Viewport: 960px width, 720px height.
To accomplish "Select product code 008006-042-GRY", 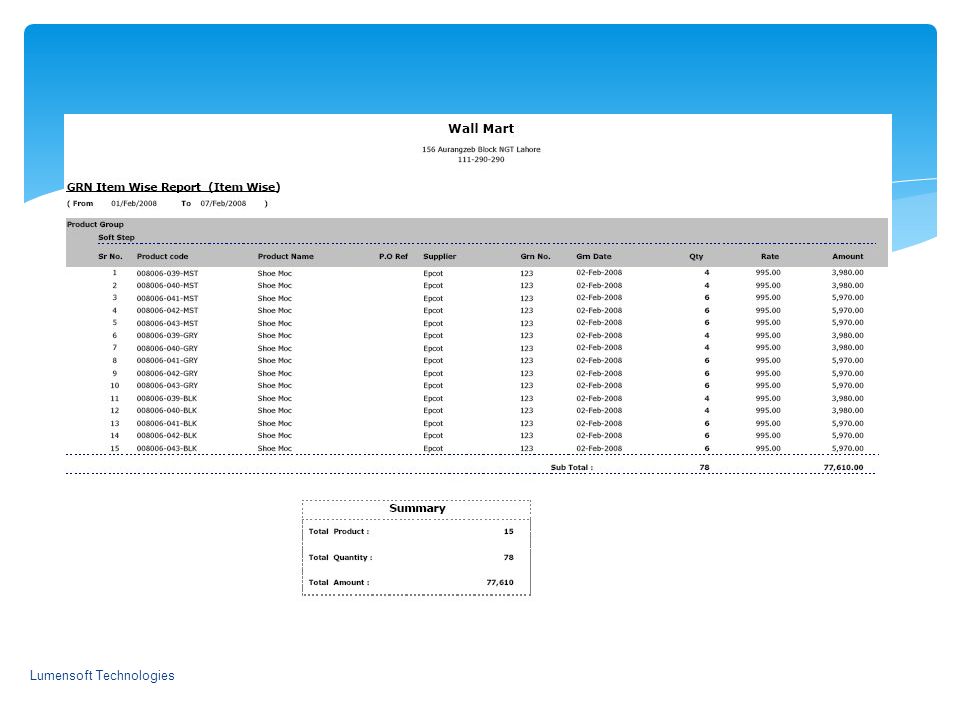I will click(x=167, y=373).
